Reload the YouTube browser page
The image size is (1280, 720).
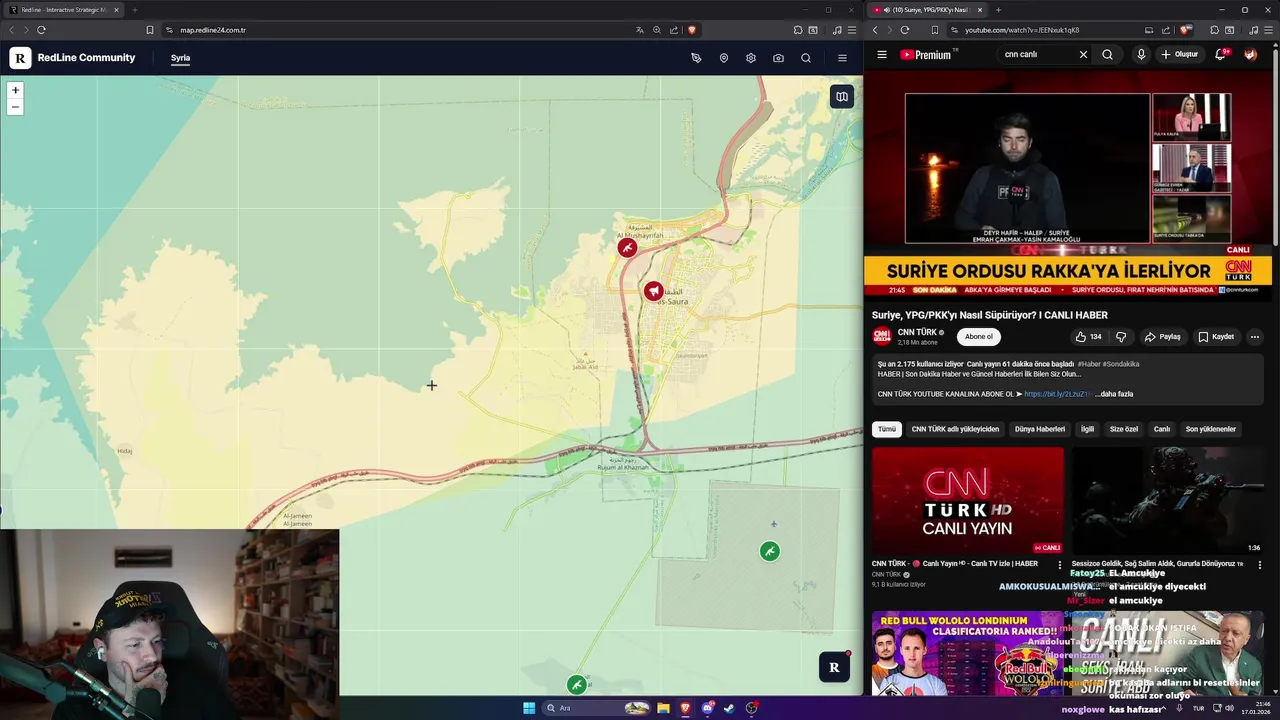pyautogui.click(x=904, y=30)
